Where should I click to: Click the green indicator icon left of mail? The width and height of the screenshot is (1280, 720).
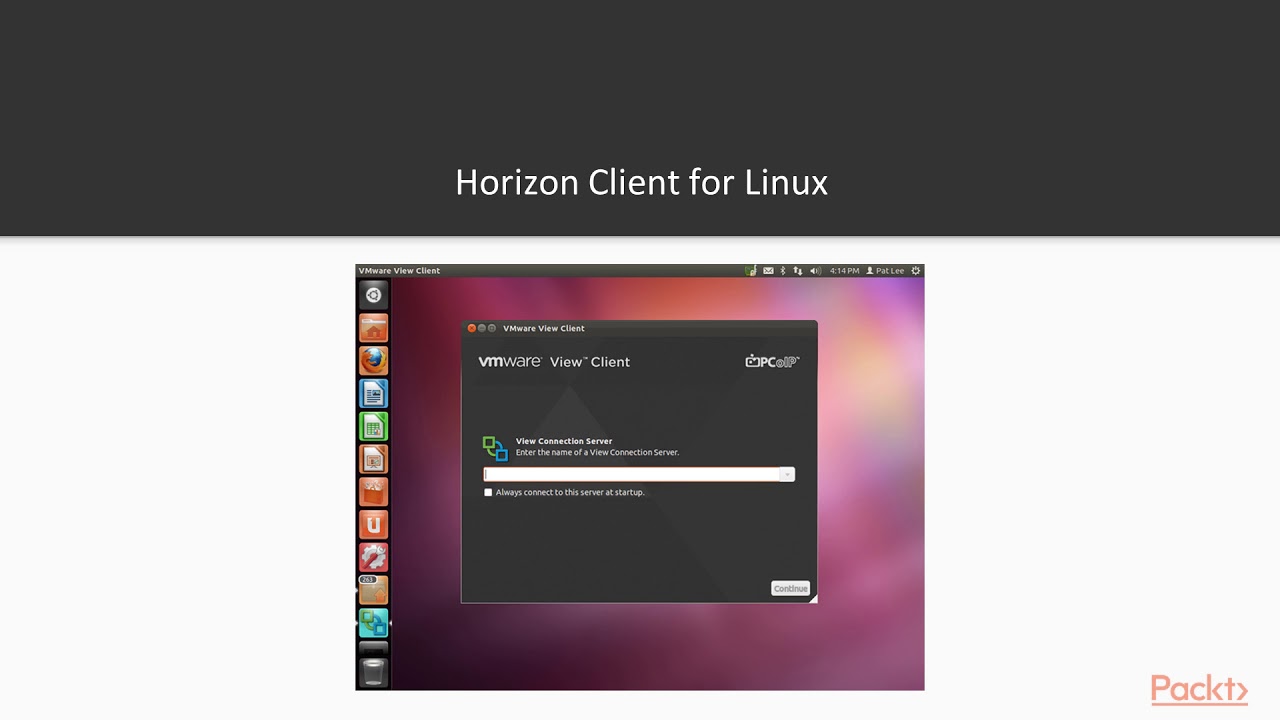pos(751,271)
